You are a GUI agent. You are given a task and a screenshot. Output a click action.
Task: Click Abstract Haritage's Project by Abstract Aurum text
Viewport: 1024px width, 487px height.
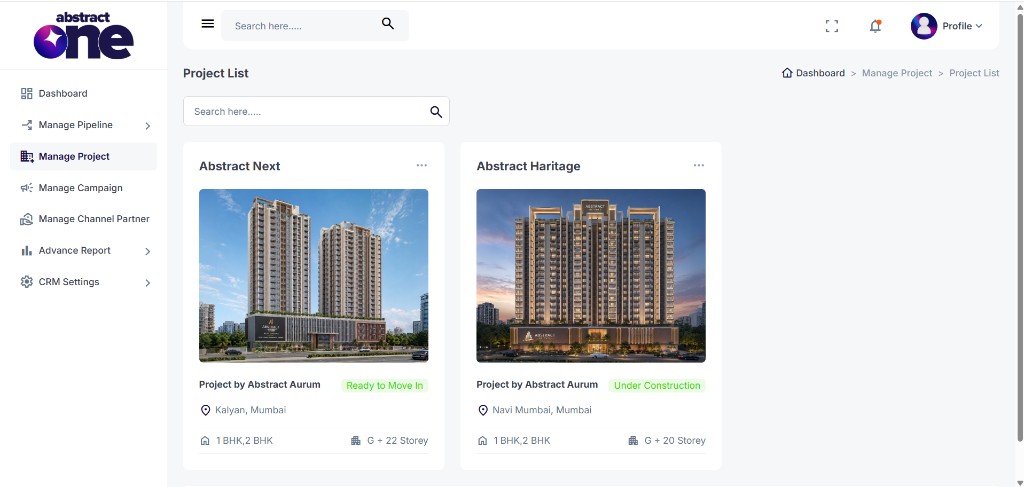coord(537,385)
